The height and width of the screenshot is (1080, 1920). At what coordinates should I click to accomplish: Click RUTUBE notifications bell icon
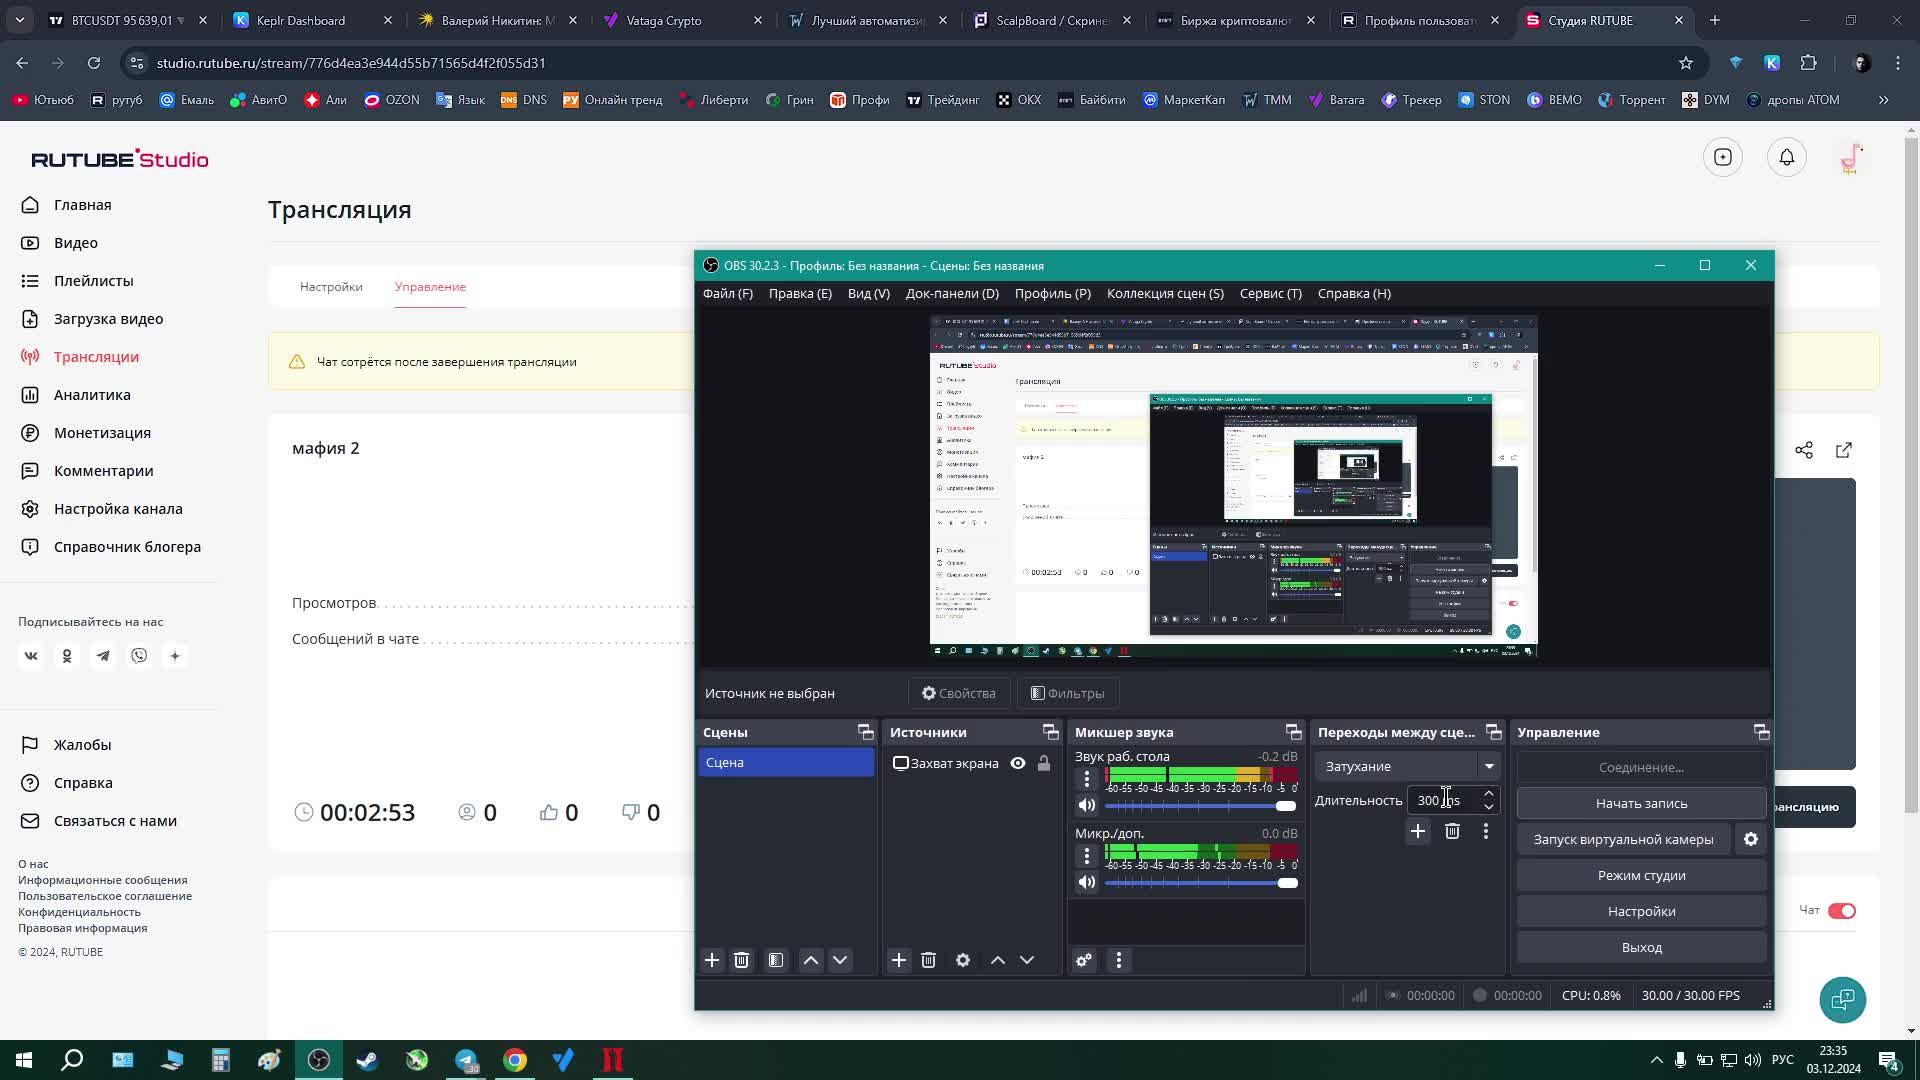pyautogui.click(x=1787, y=157)
